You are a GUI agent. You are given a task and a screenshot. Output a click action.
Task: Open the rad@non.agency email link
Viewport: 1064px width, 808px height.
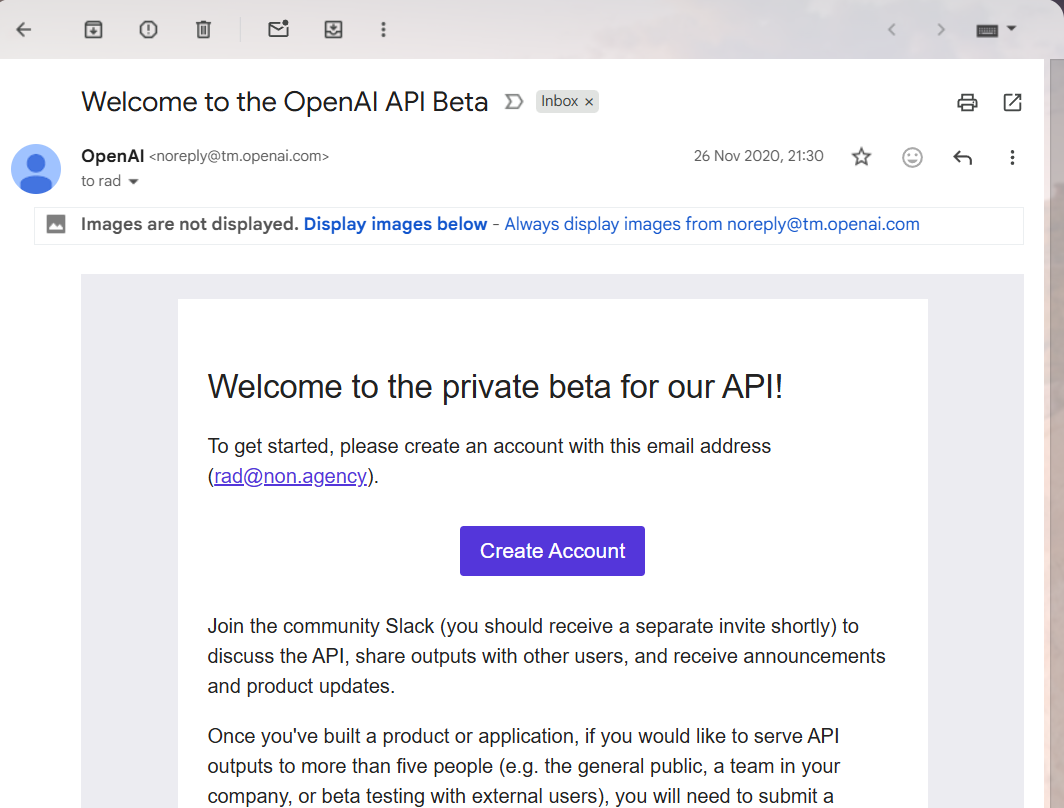tap(290, 476)
